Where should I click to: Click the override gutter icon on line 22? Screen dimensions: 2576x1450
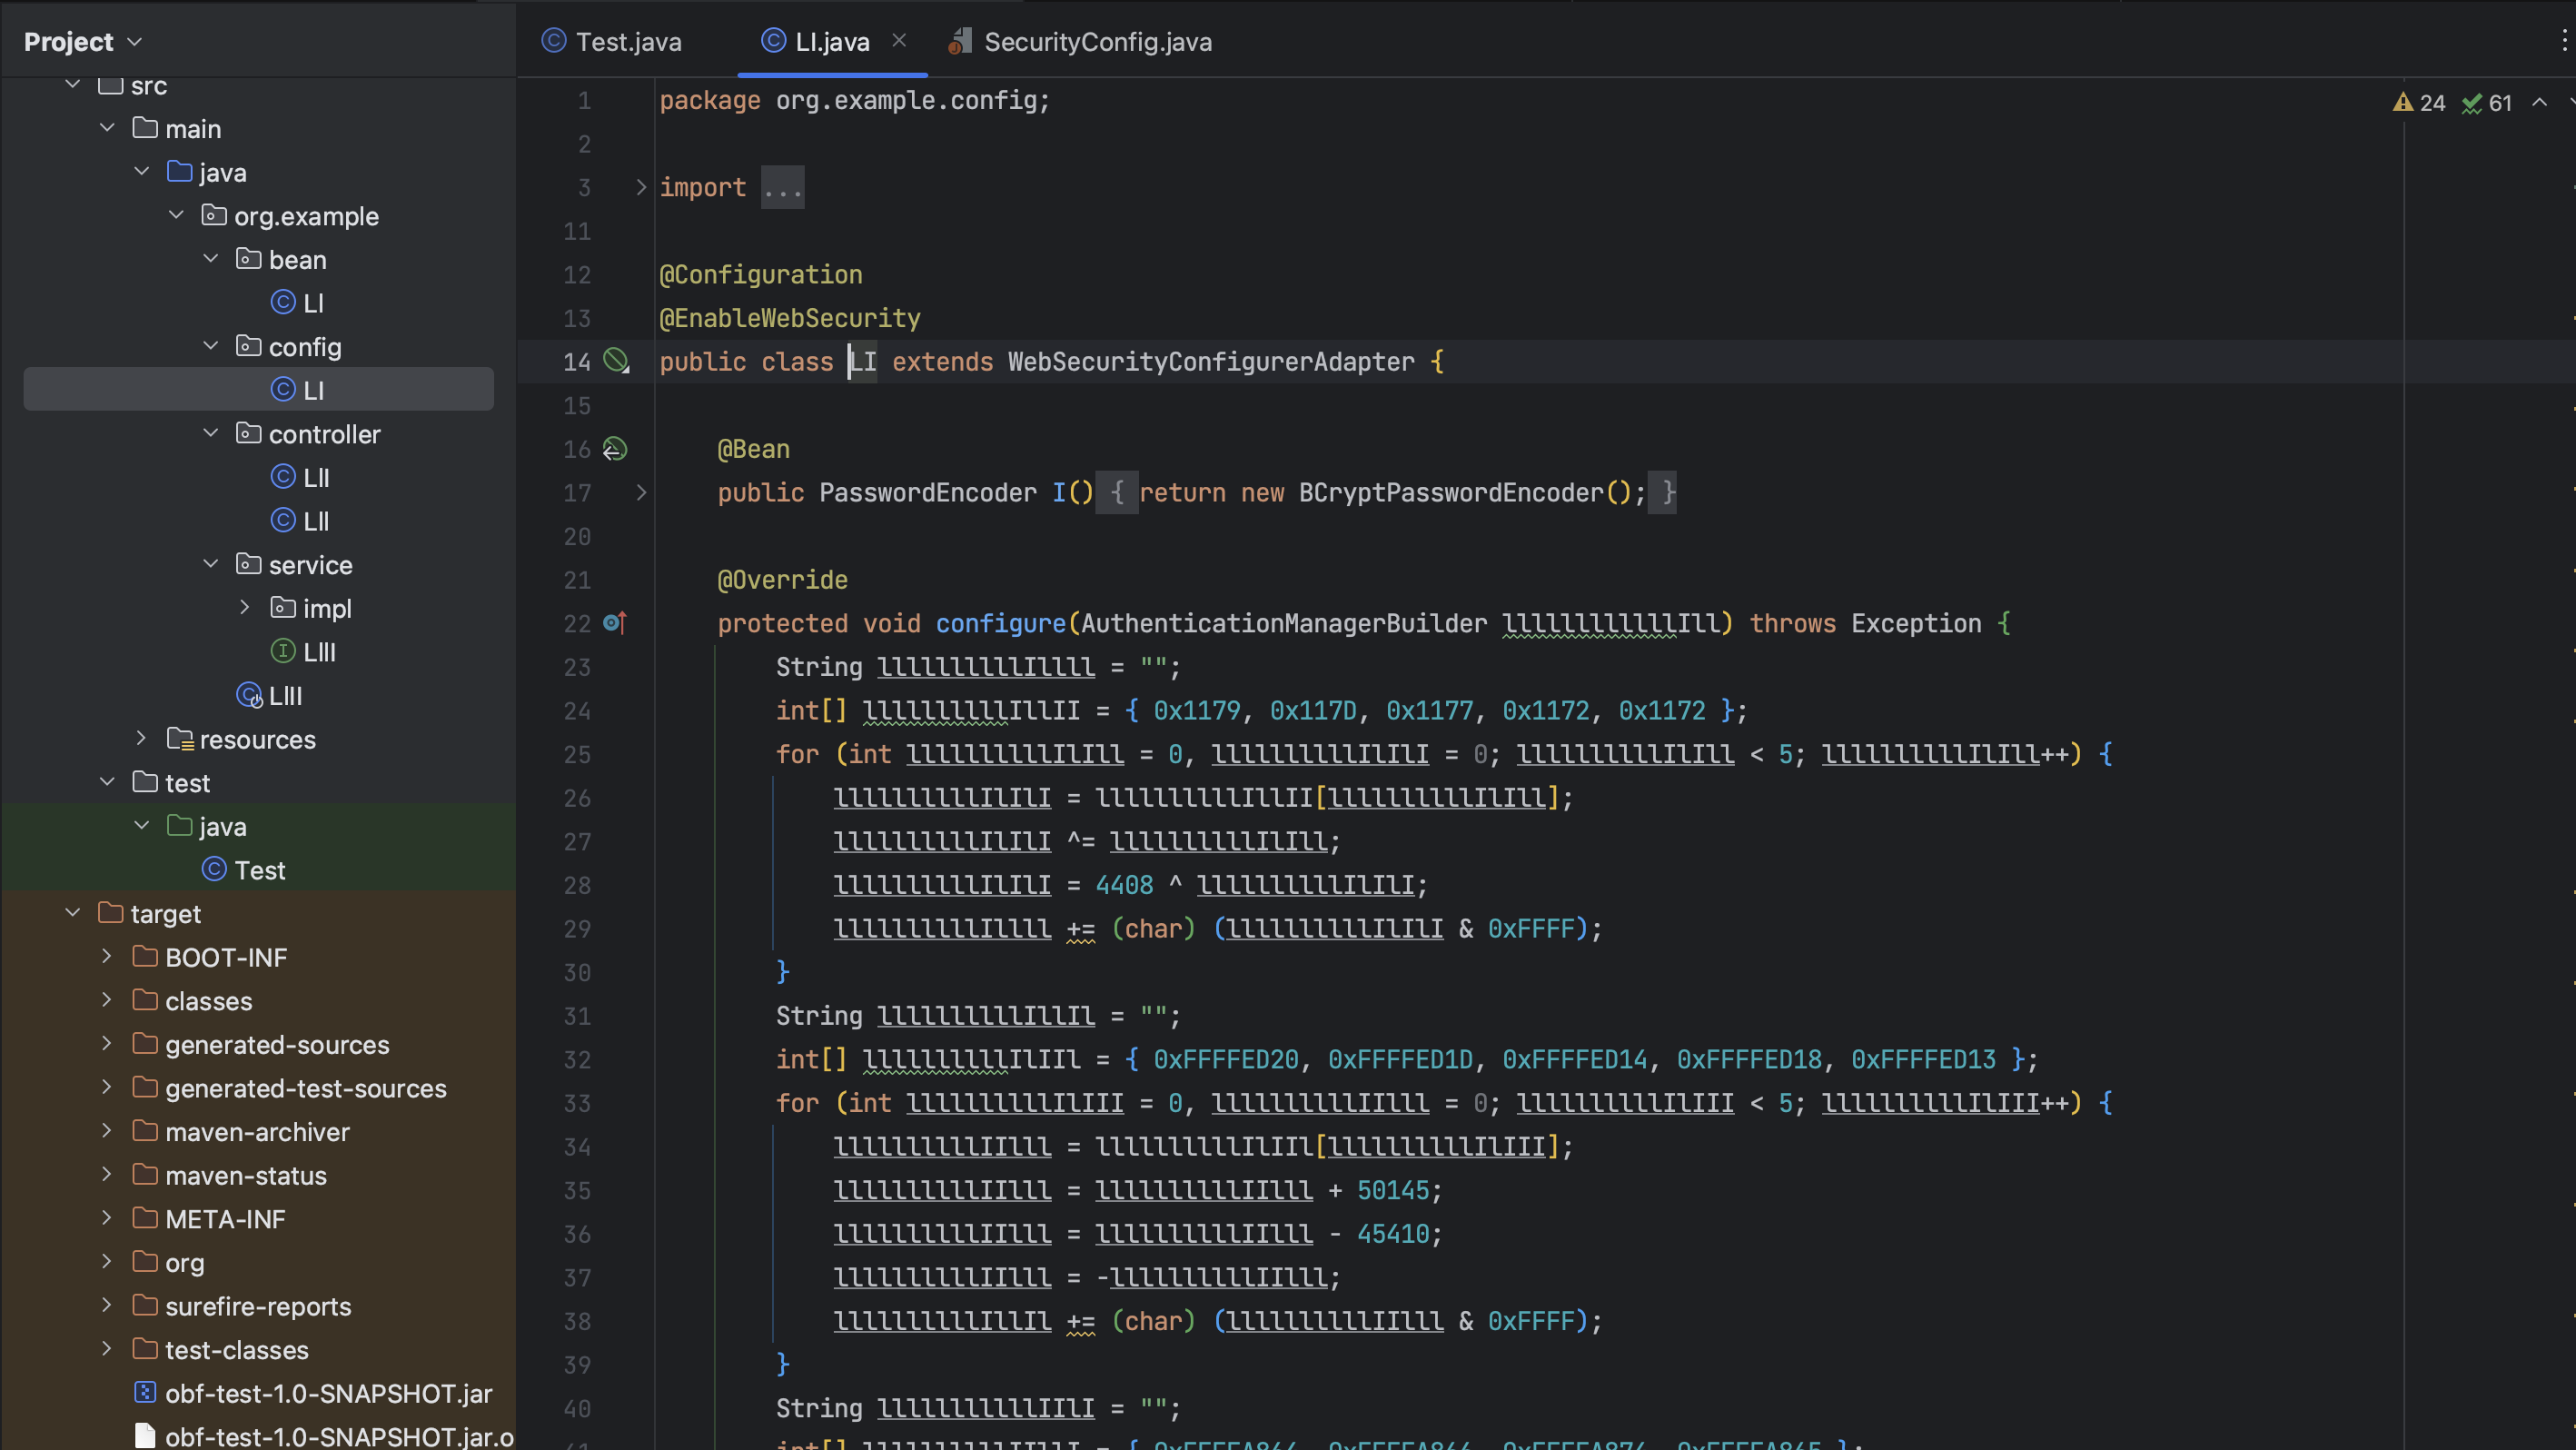click(x=615, y=623)
